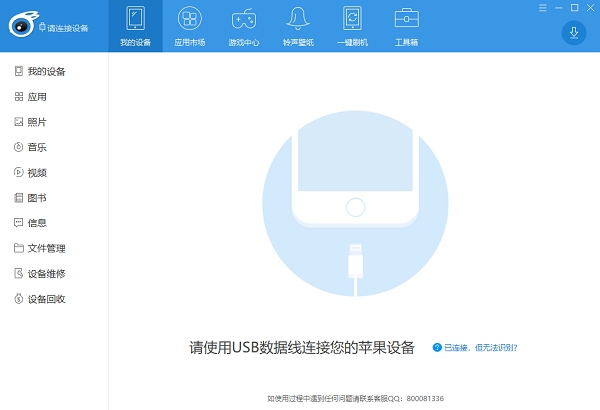The width and height of the screenshot is (600, 410).
Task: Open the 我的设备 tab in top toolbar
Action: point(135,26)
